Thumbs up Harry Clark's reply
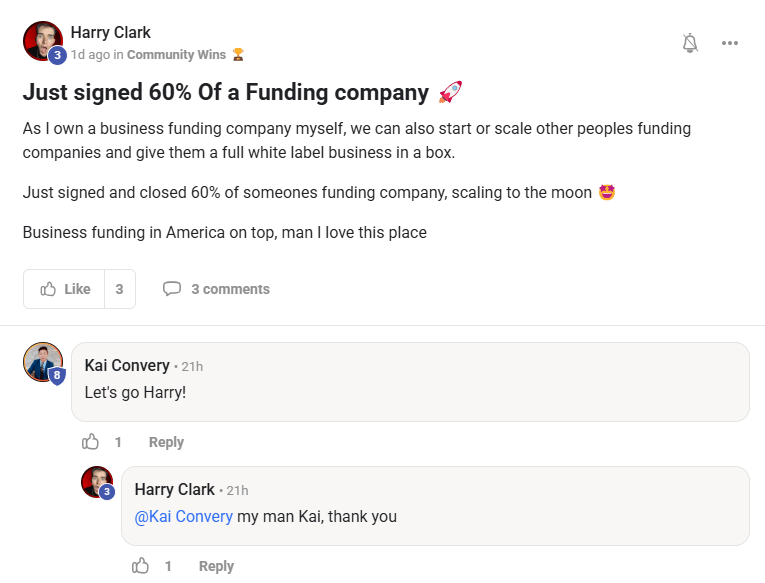Screen dimensions: 765x583 (141, 566)
